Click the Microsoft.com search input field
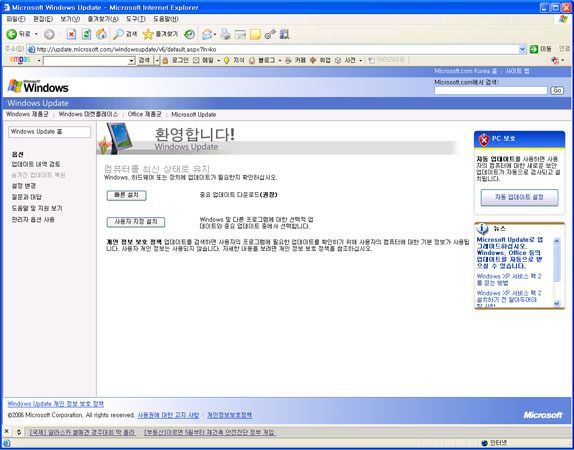574x450 pixels. pyautogui.click(x=491, y=90)
